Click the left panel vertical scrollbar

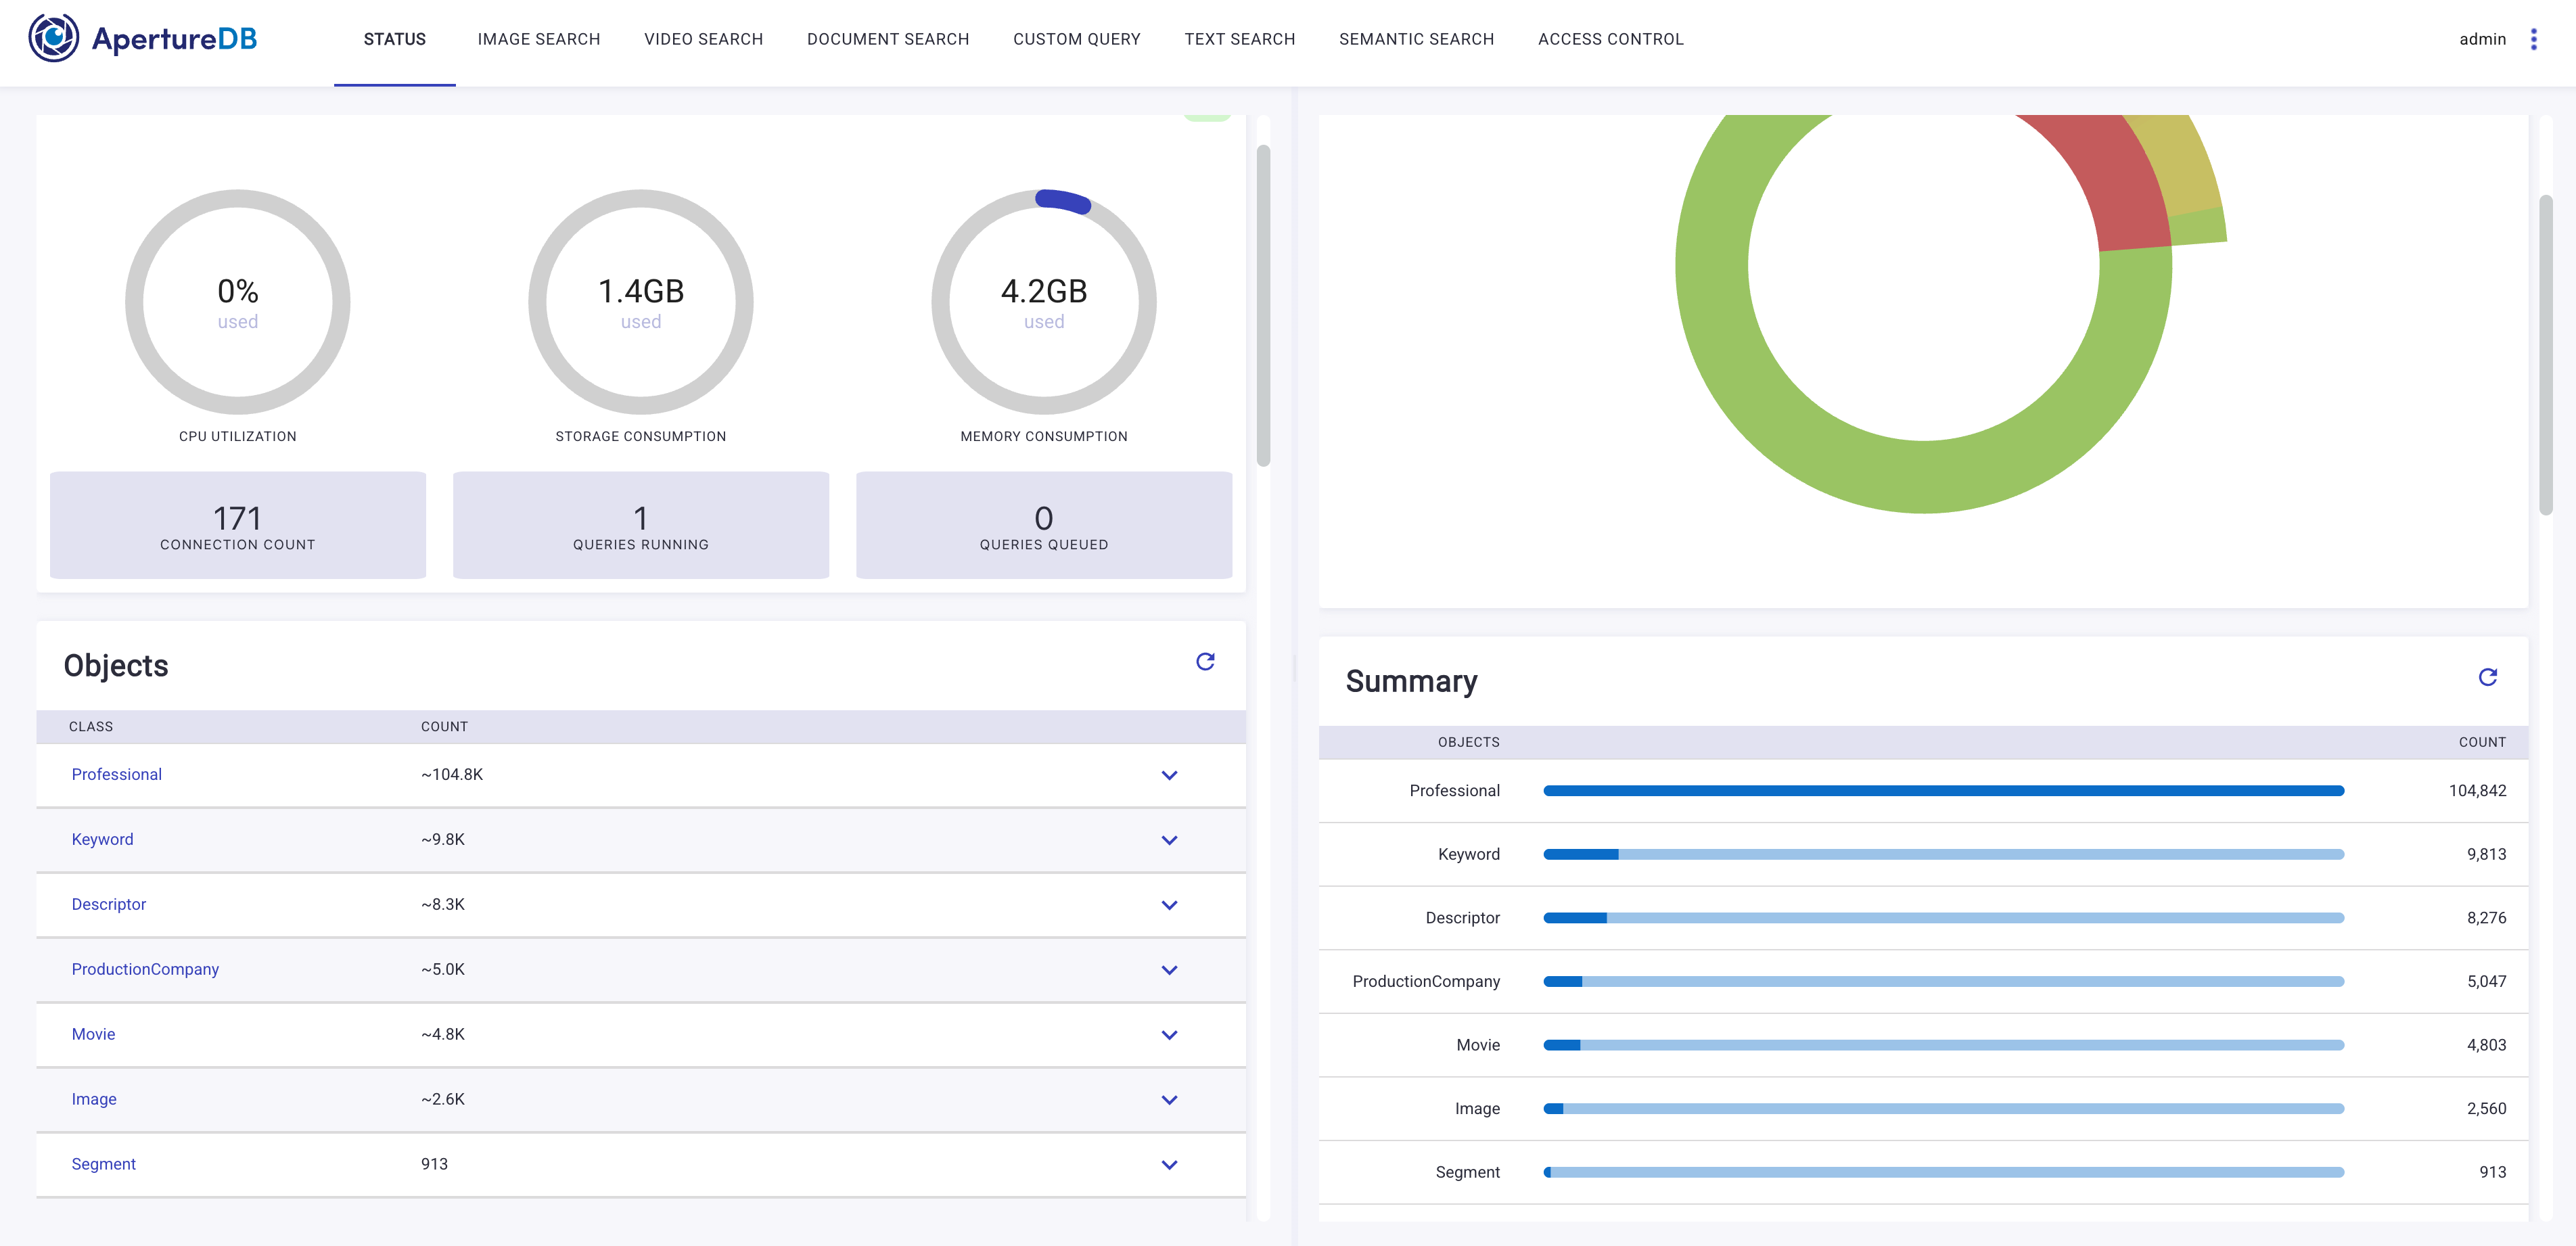pyautogui.click(x=1263, y=305)
